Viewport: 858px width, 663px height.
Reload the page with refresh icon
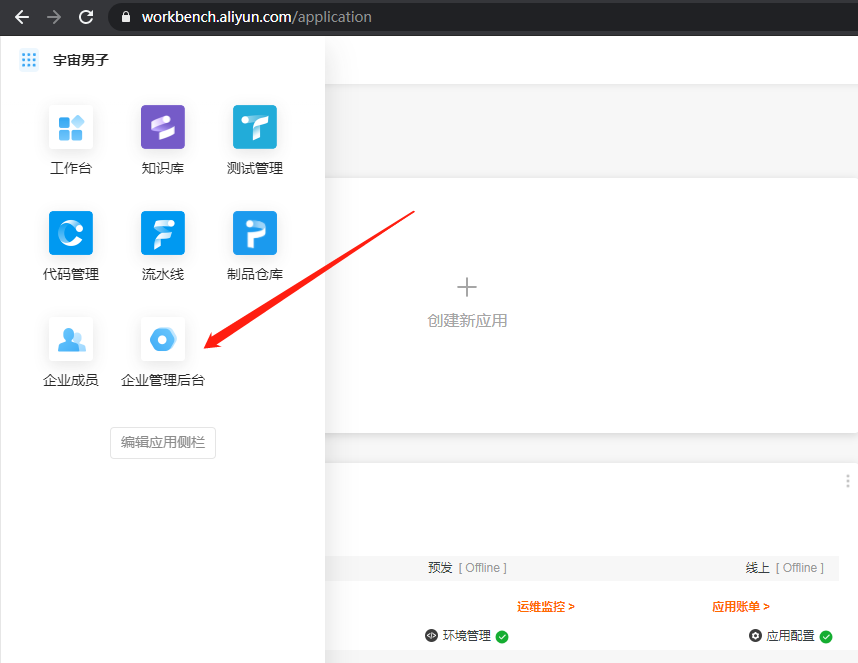pyautogui.click(x=86, y=17)
